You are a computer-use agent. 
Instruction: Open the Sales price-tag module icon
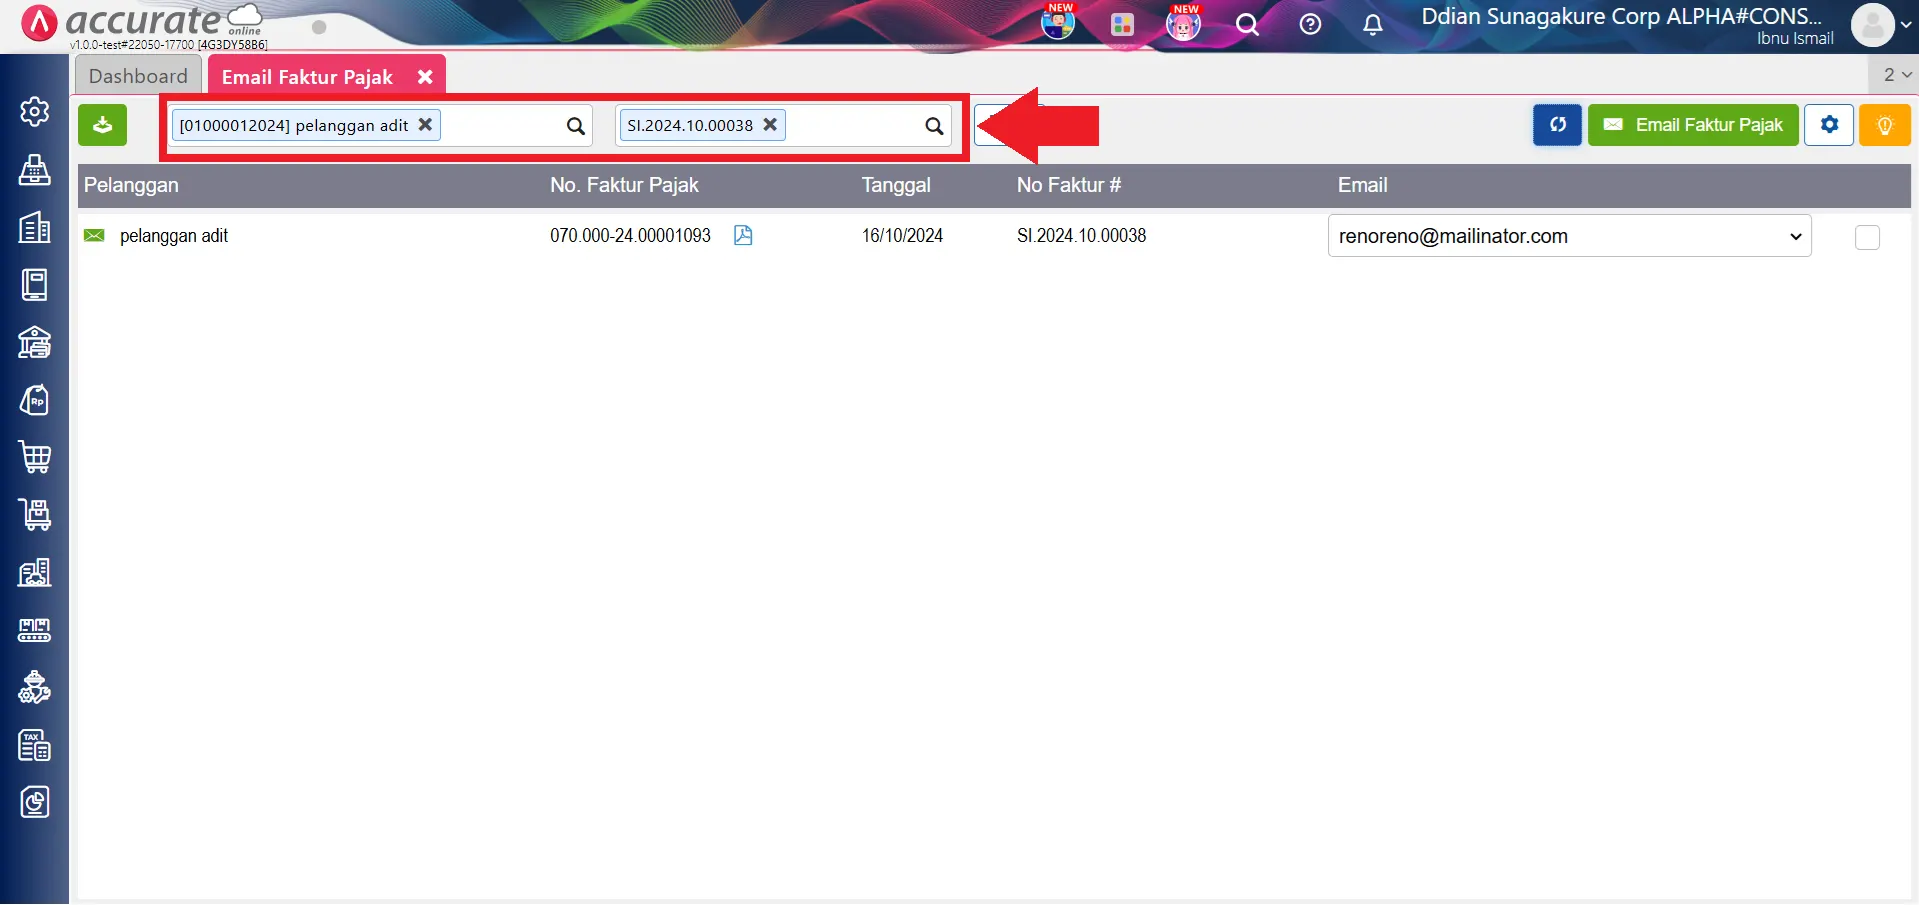click(35, 401)
